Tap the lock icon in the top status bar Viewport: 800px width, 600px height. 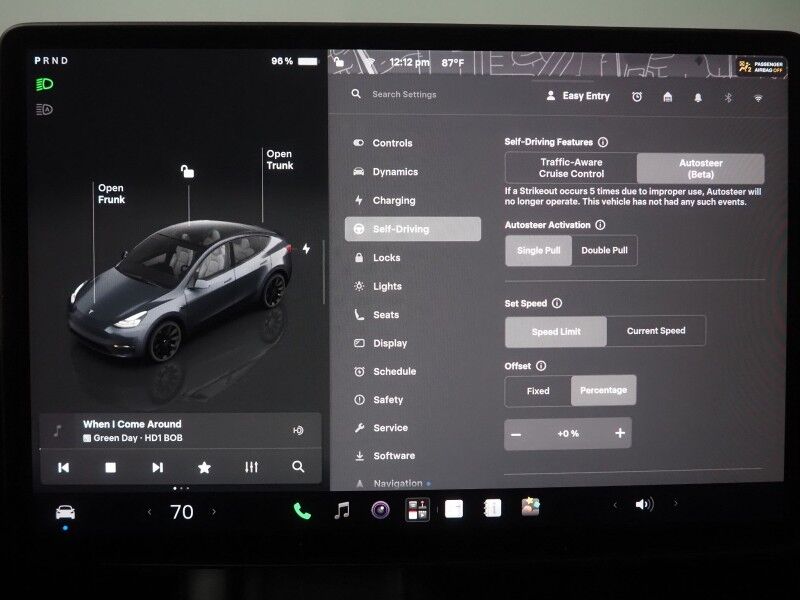coord(339,62)
